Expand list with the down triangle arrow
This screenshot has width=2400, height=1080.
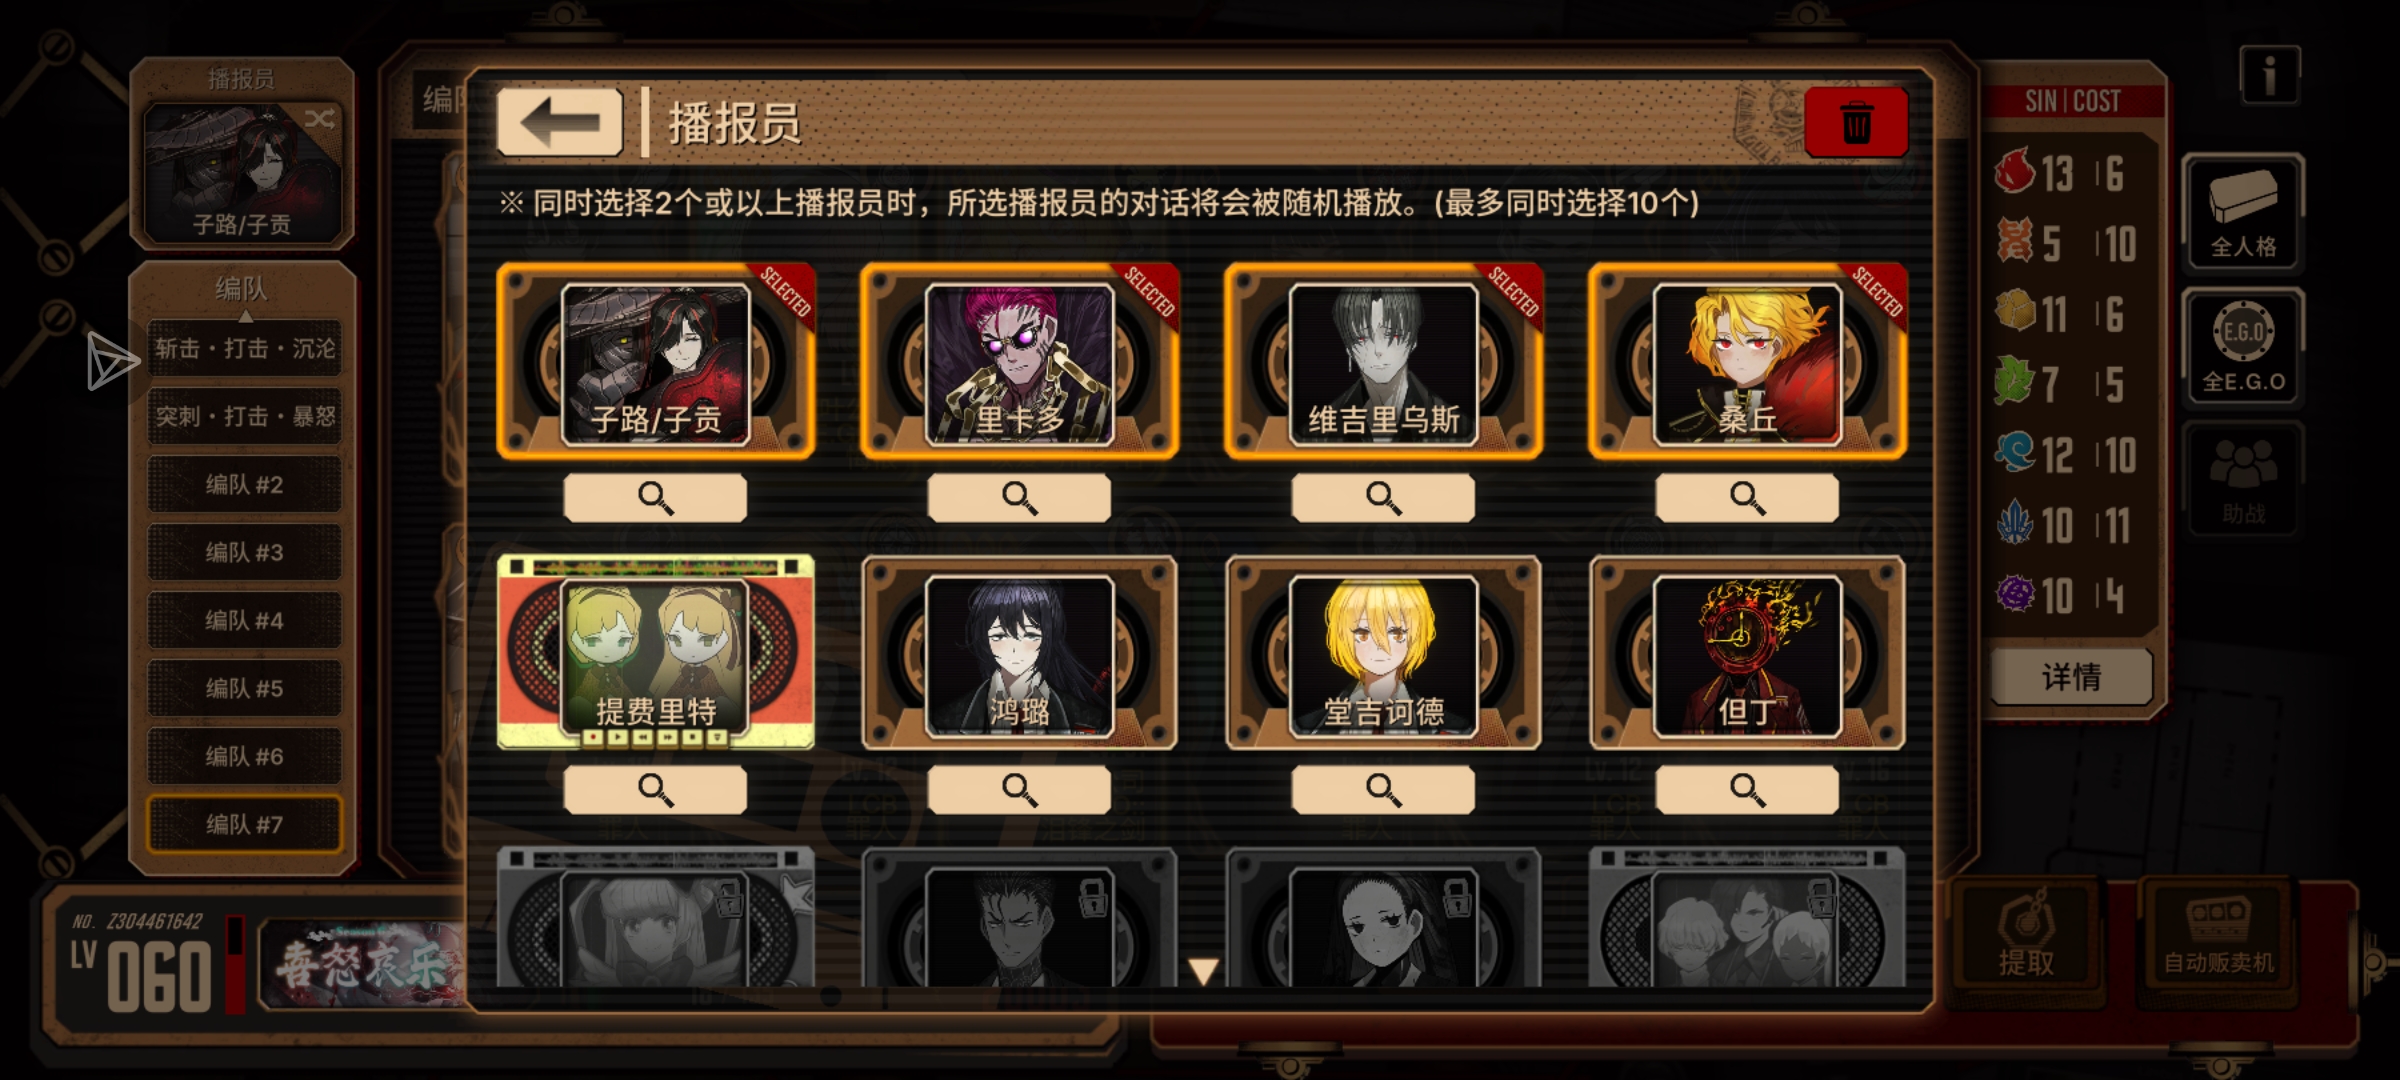[x=1203, y=970]
